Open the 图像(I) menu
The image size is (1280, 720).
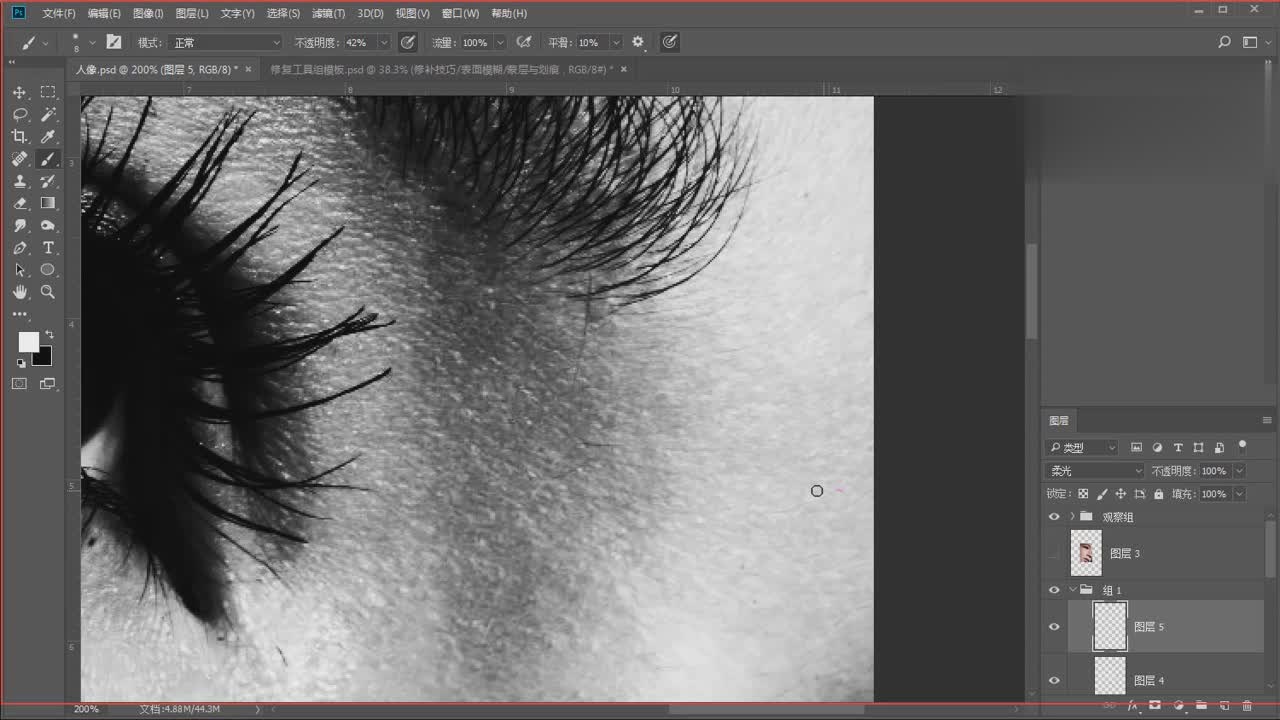click(148, 13)
